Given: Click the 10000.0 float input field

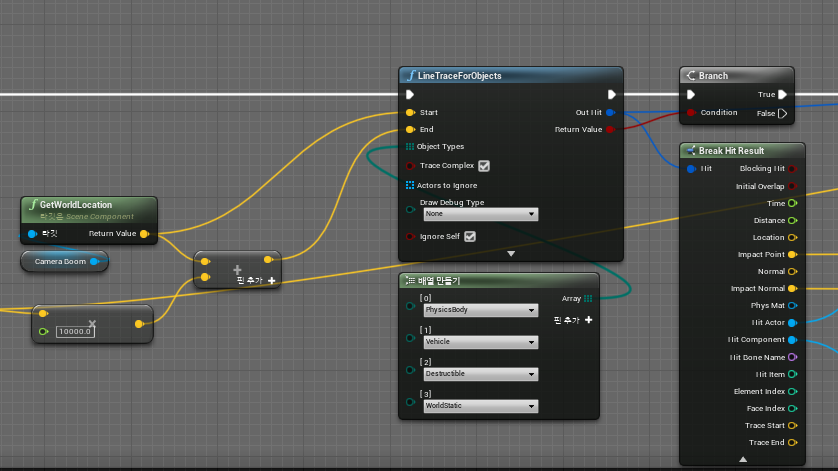Looking at the screenshot, I should tap(75, 331).
